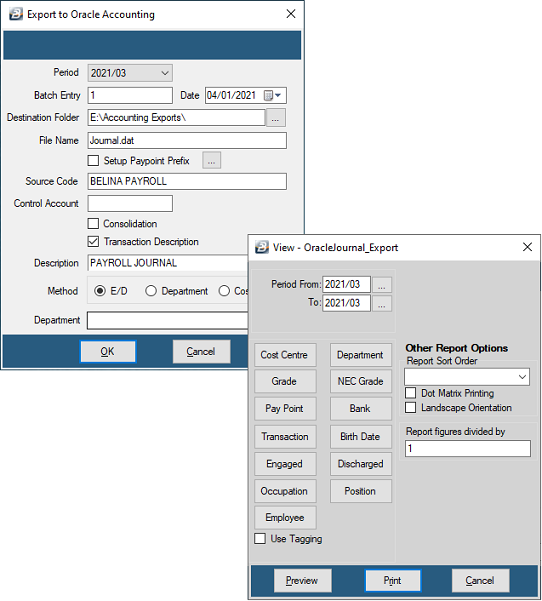The height and width of the screenshot is (601, 542).
Task: Click the Grade selection button
Action: click(x=285, y=381)
